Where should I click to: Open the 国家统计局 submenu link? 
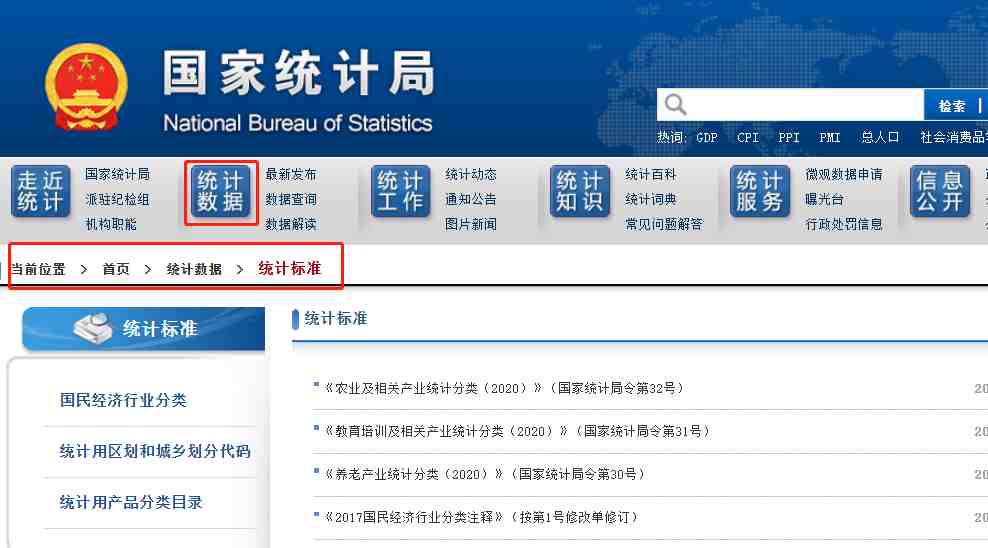tap(117, 174)
